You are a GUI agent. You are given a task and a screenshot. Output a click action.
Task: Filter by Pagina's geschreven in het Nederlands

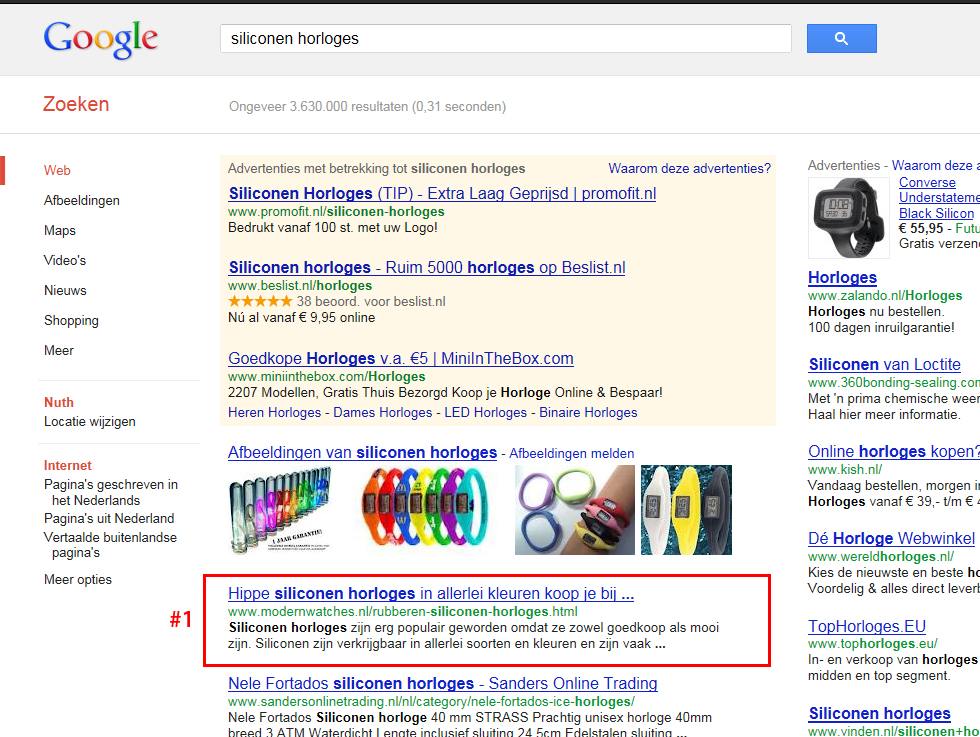click(x=111, y=493)
